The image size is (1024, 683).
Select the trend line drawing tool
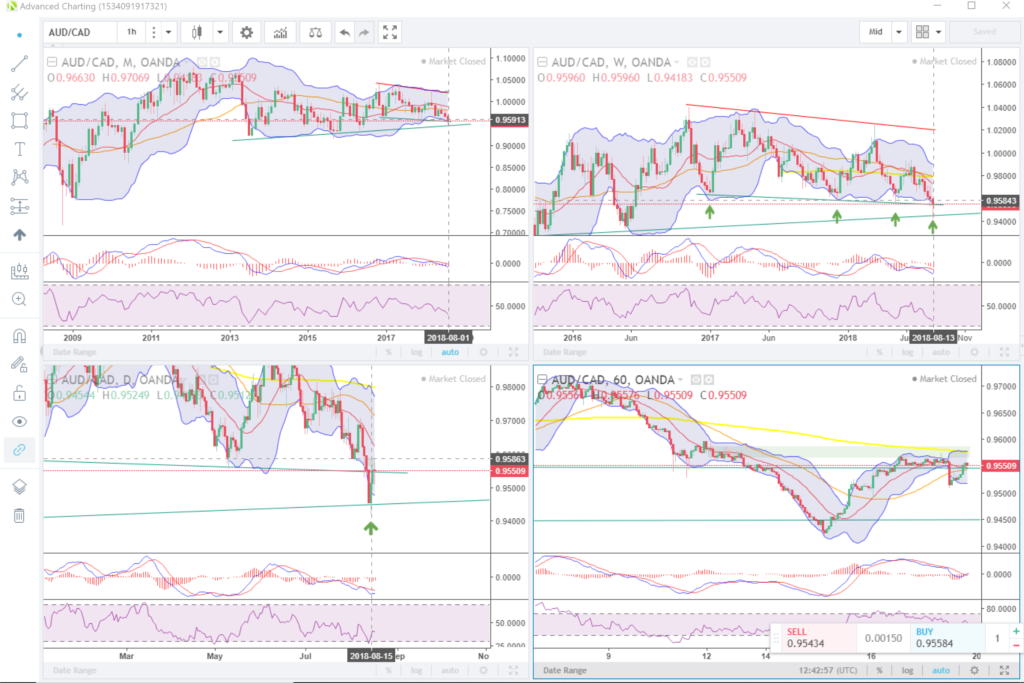coord(19,64)
